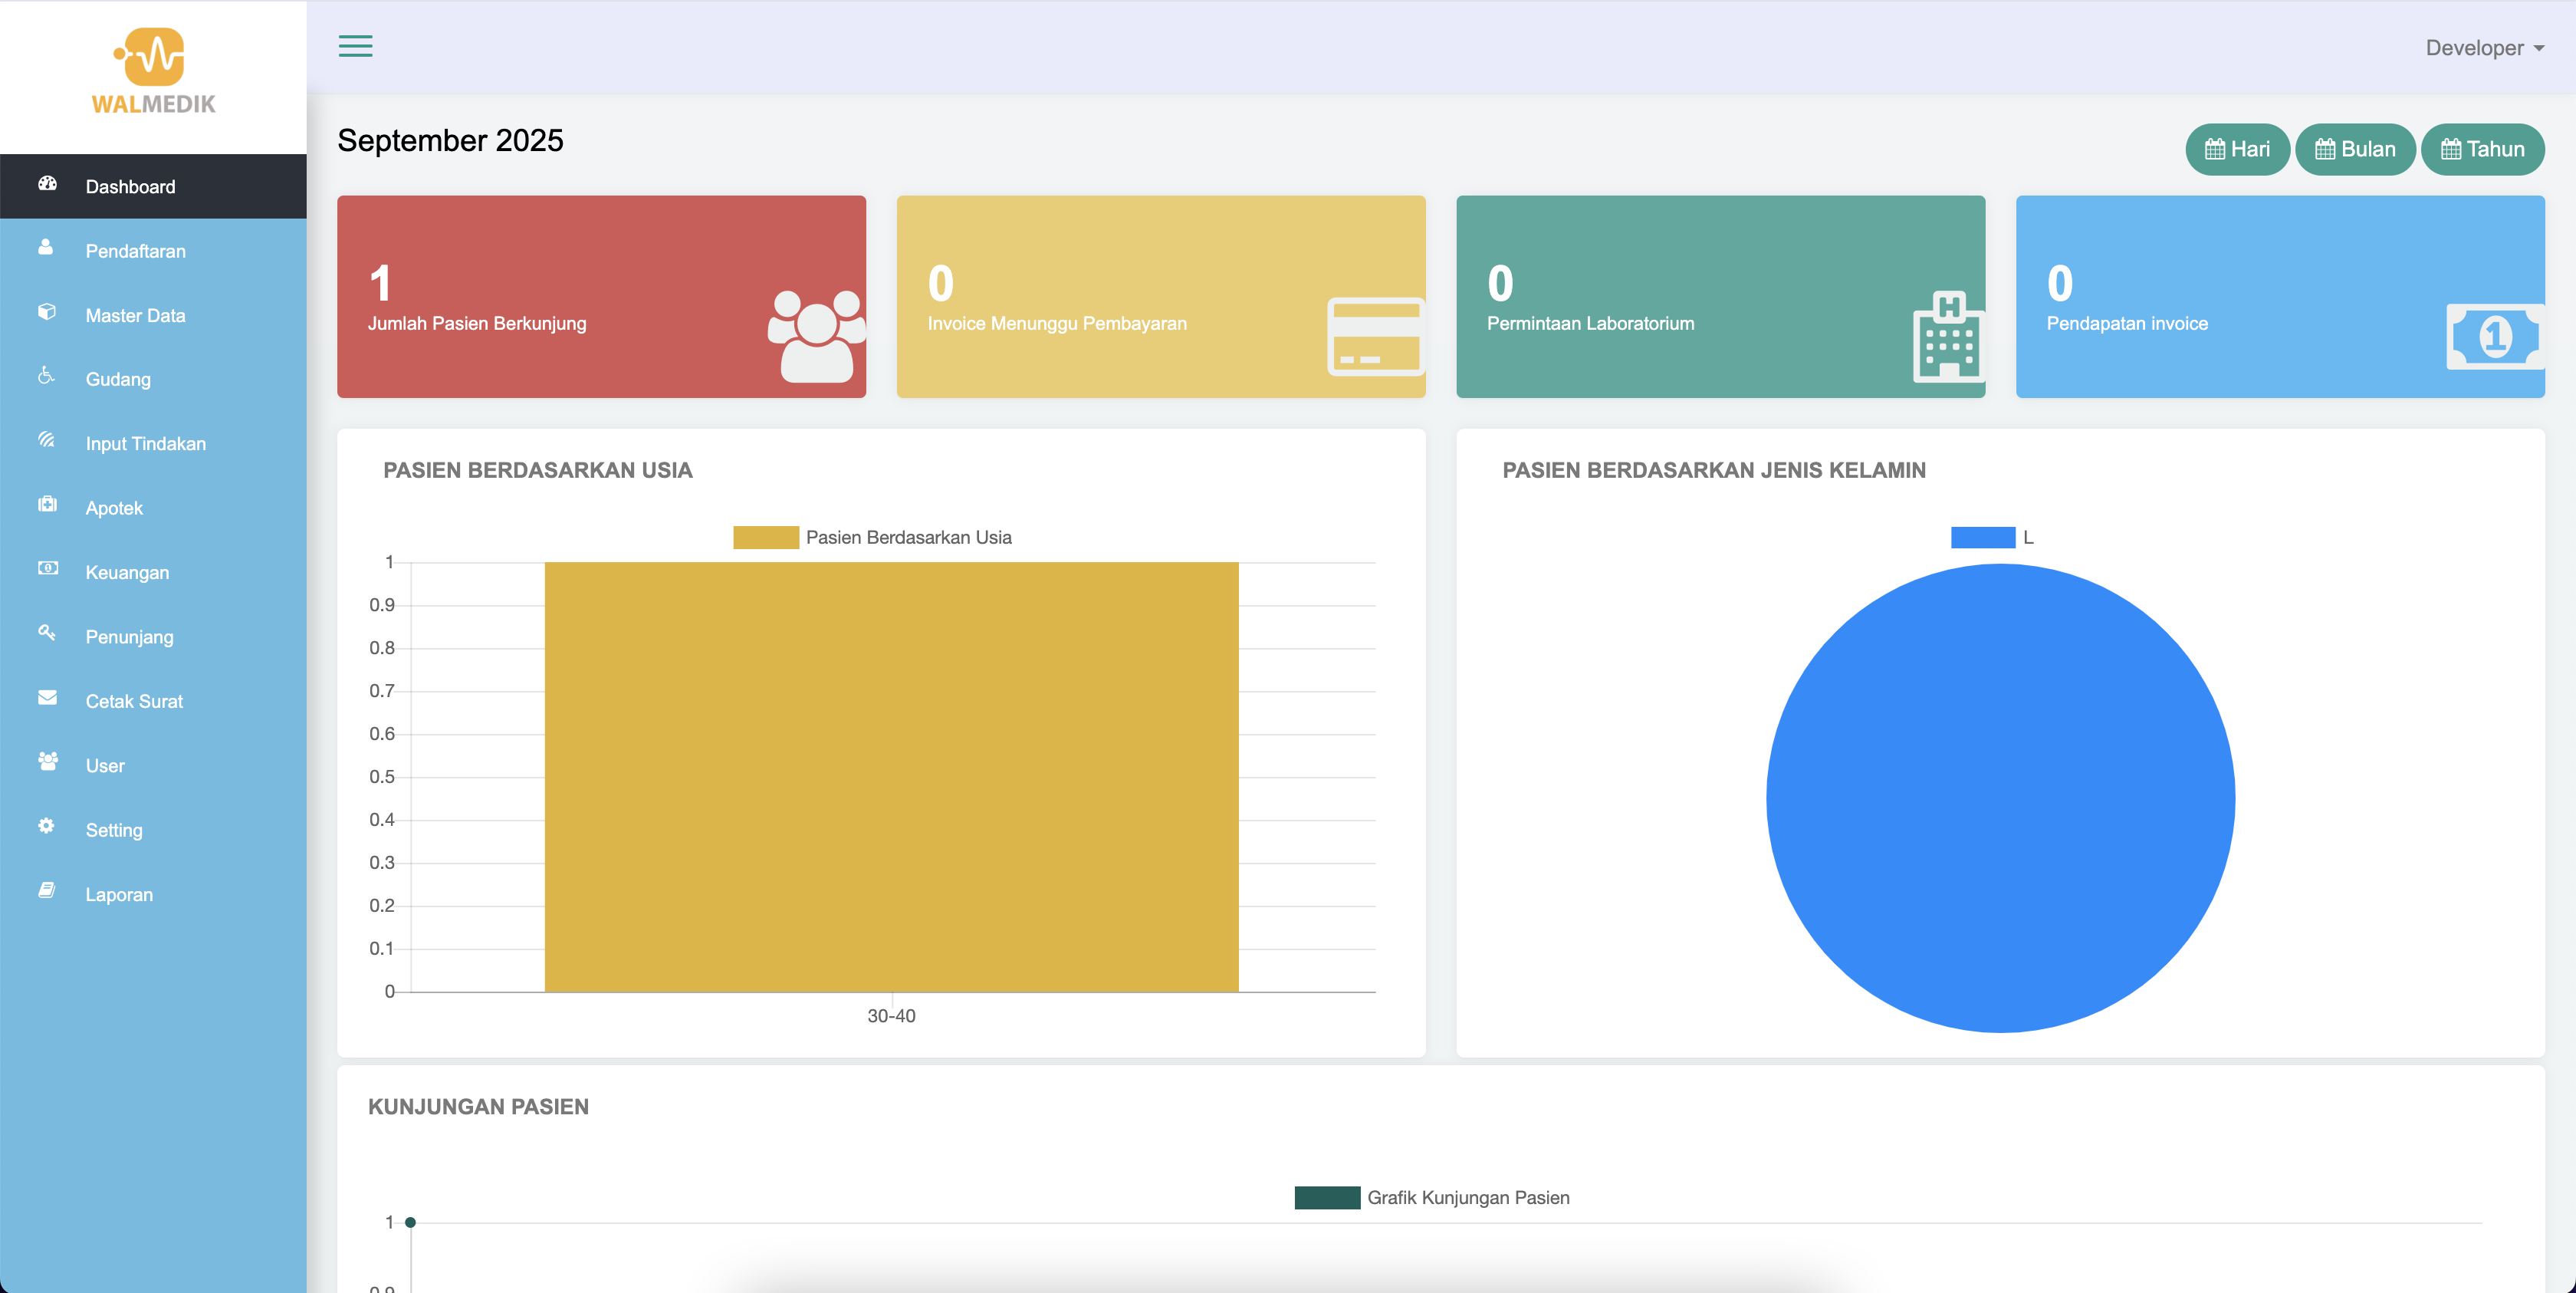Click the blue gender pie chart
Screen dimensions: 2576x1293
click(2000, 798)
